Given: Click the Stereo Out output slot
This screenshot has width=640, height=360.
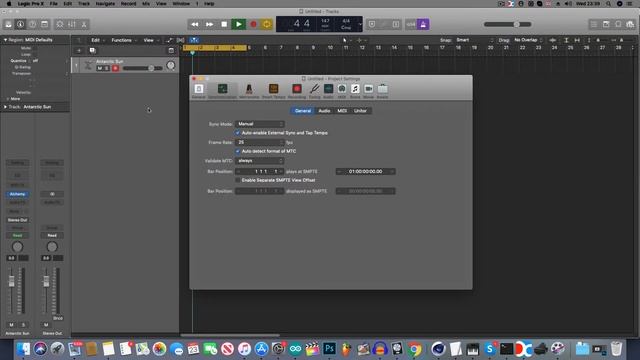Looking at the screenshot, I should point(17,220).
